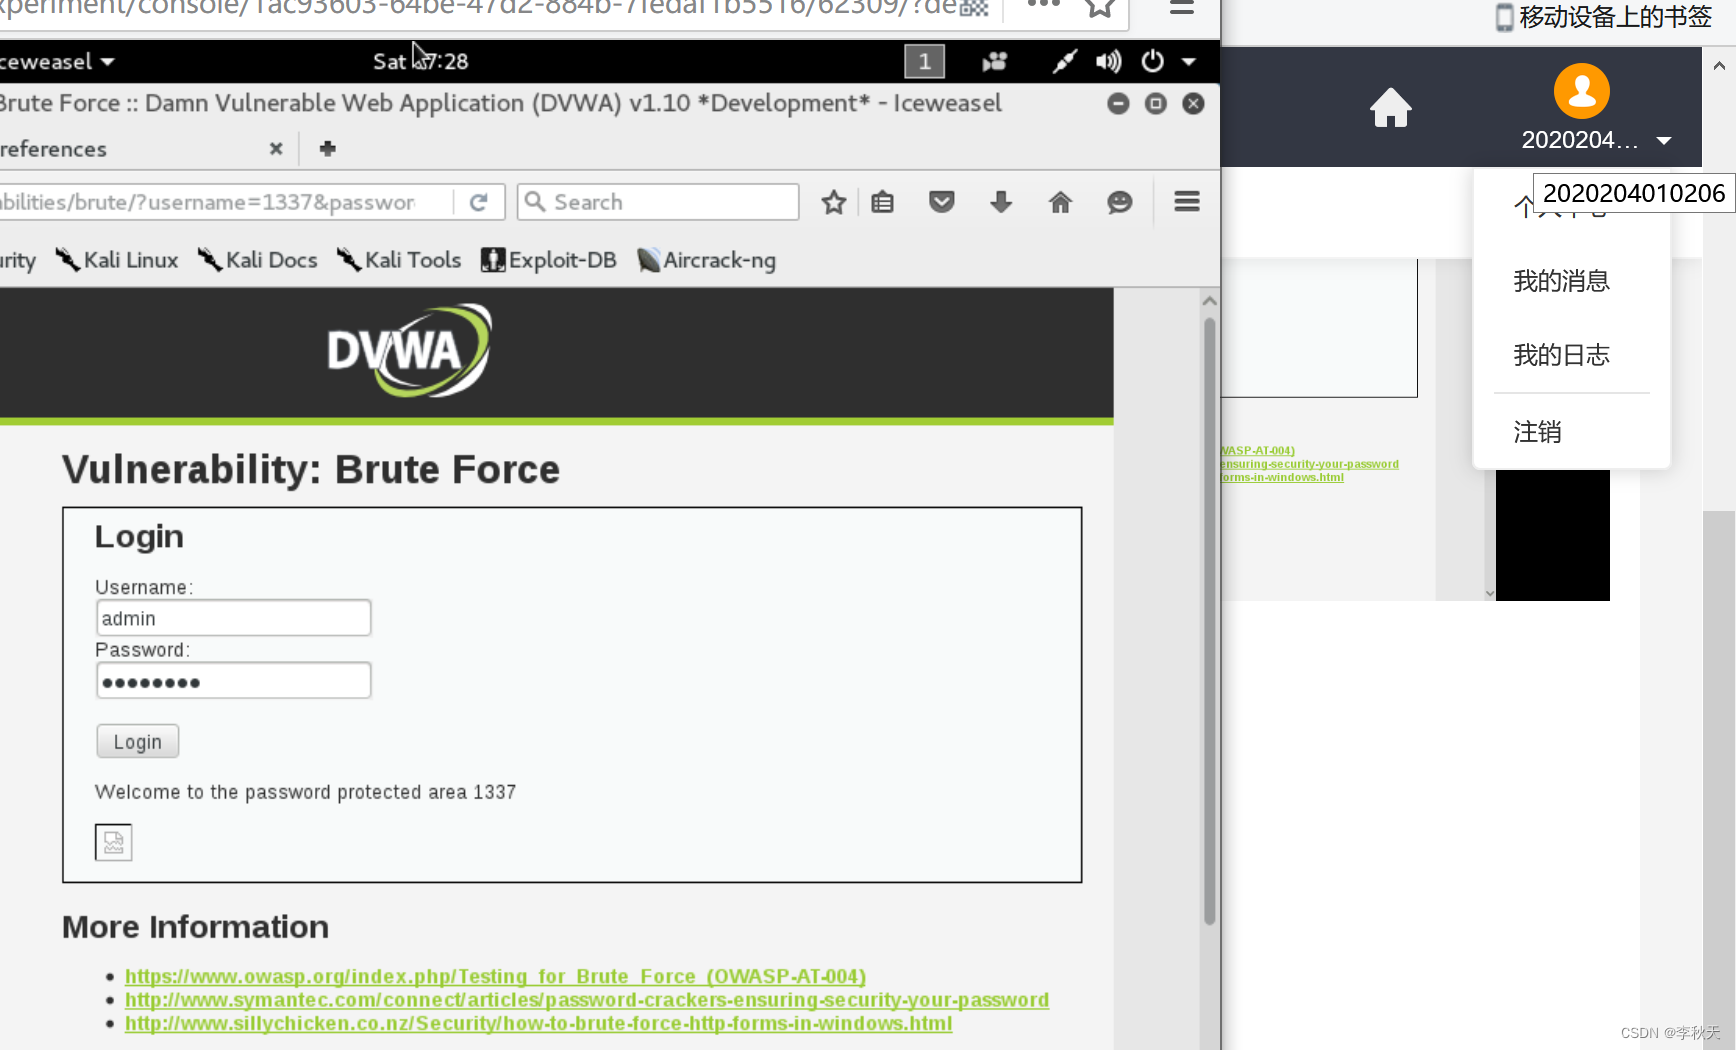This screenshot has width=1736, height=1050.
Task: Open 移动设备上的书签 bookmarks folder
Action: click(1604, 17)
